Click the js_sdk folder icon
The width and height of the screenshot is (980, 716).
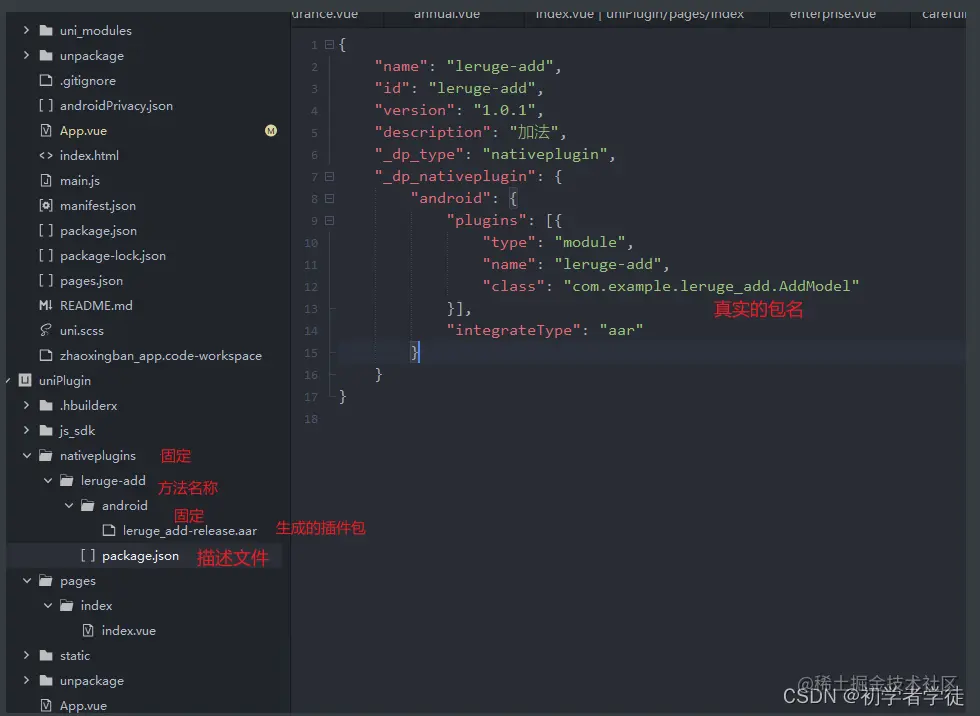(46, 430)
